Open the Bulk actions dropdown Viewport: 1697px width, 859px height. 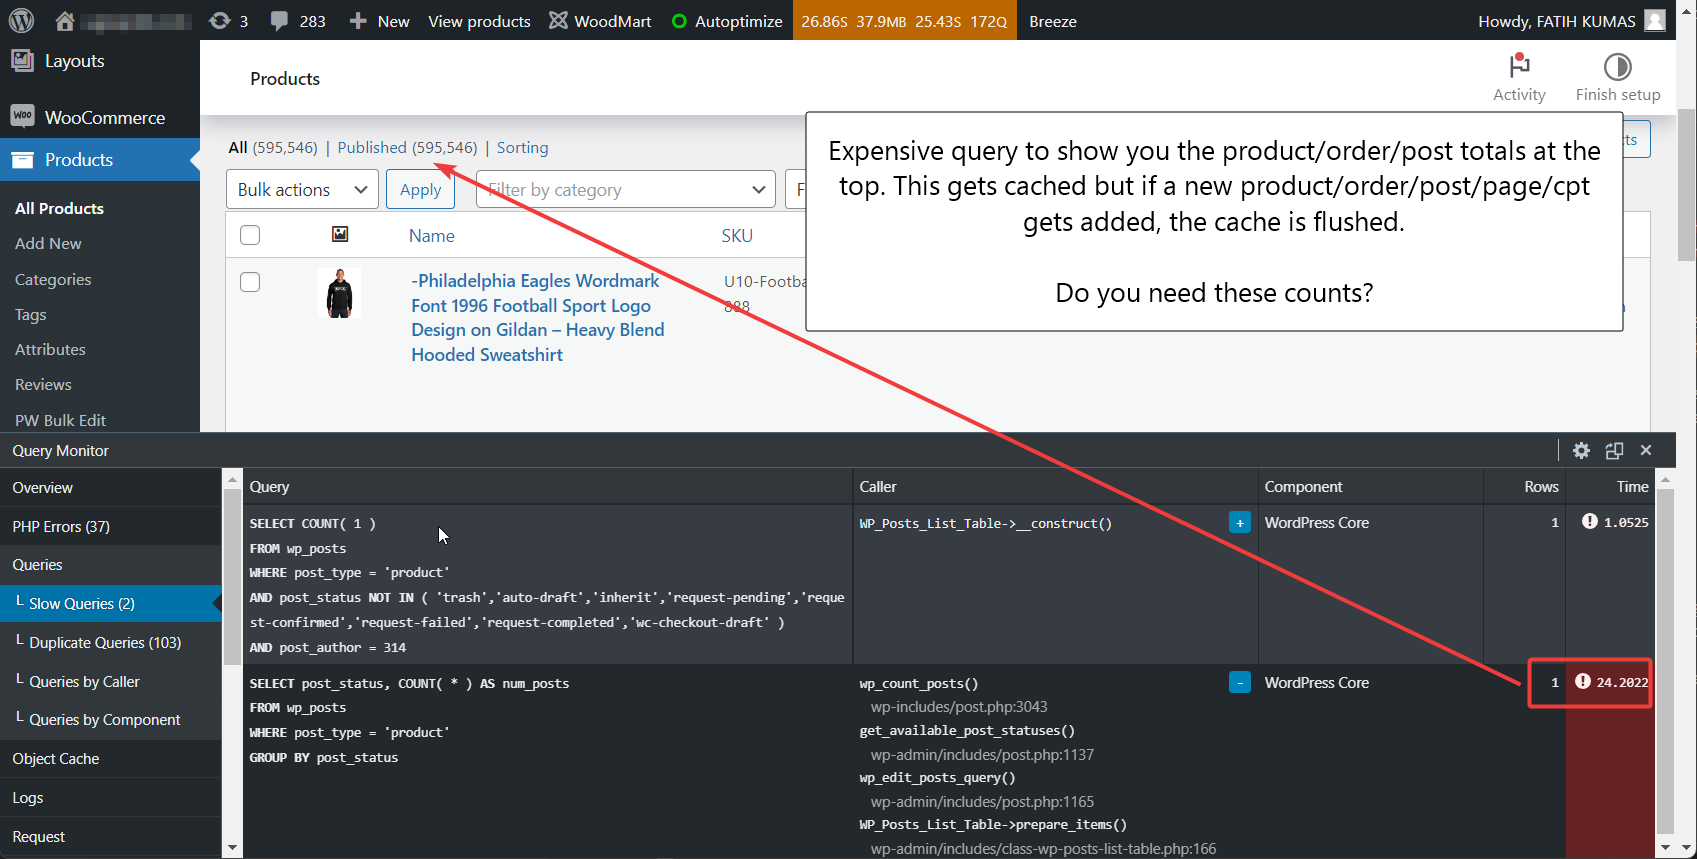[x=304, y=189]
